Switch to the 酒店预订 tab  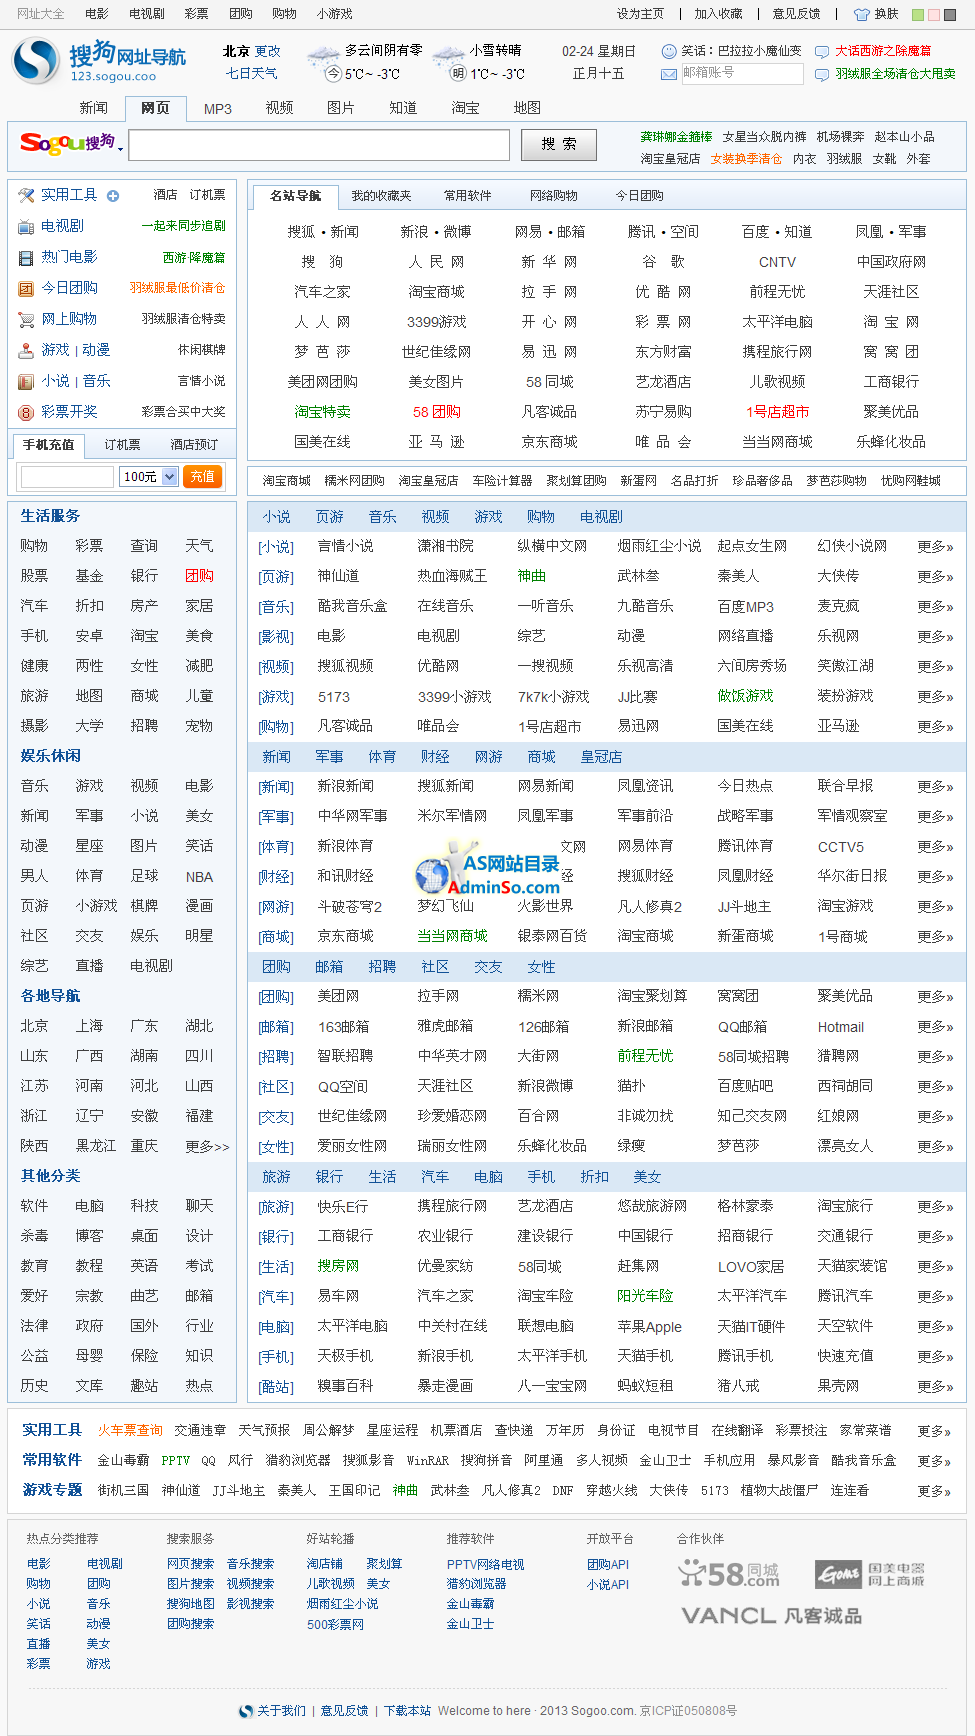(x=194, y=445)
